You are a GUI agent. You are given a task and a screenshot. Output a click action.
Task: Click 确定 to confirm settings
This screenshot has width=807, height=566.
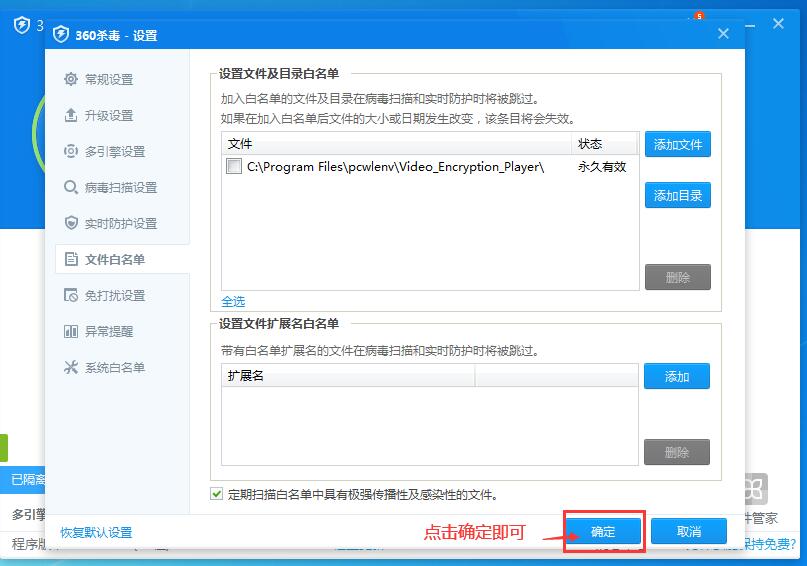pos(604,531)
